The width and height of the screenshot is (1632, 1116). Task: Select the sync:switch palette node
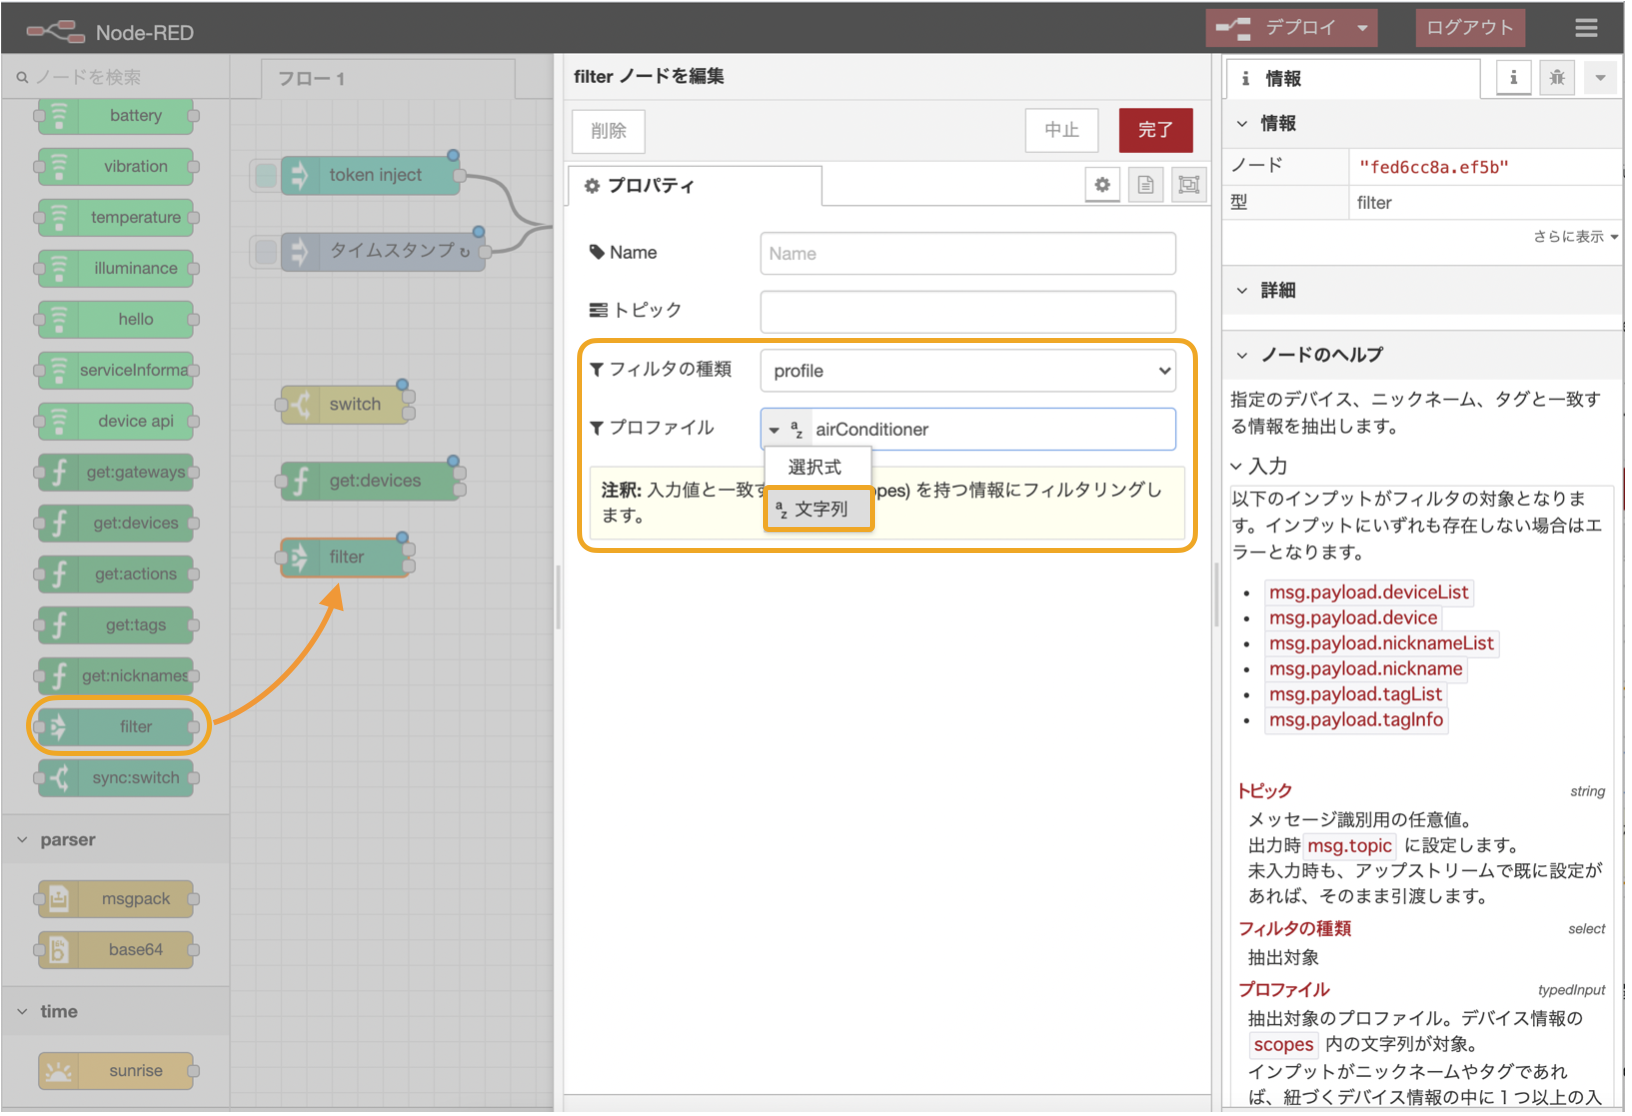coord(117,779)
